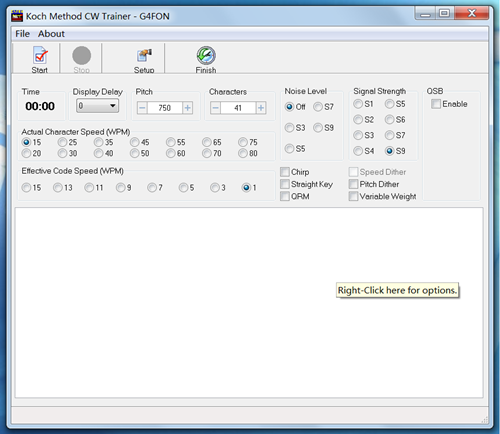500x434 pixels.
Task: Click the Characters field showing 41
Action: point(238,108)
